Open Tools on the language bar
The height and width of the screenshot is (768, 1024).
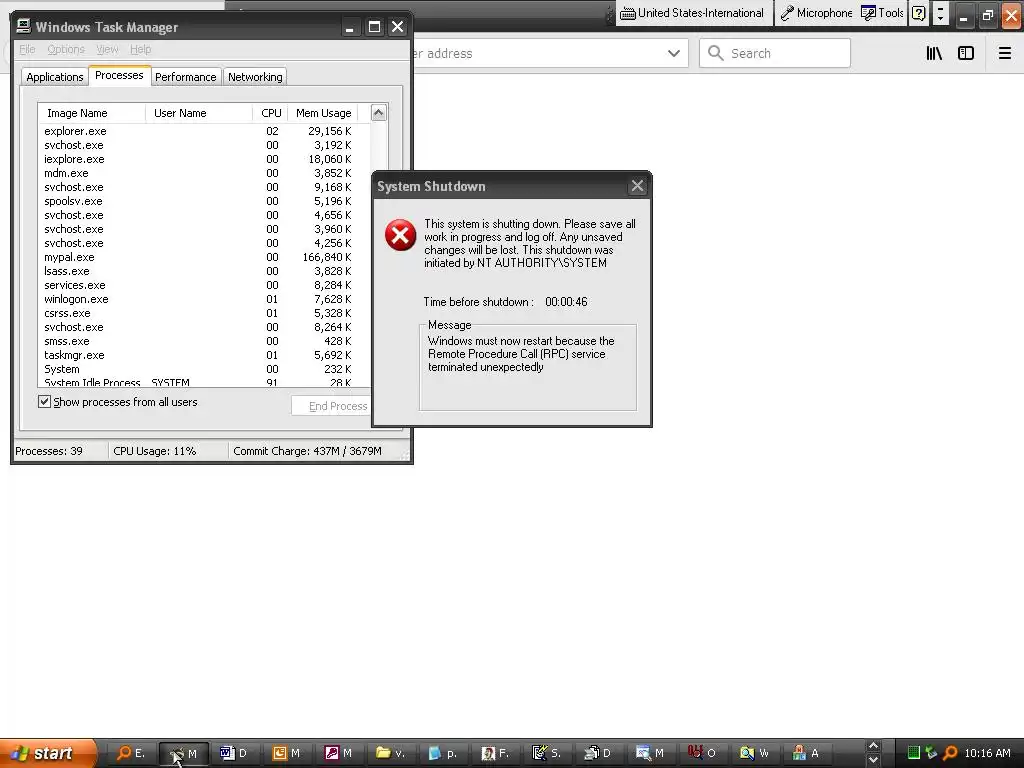(882, 13)
